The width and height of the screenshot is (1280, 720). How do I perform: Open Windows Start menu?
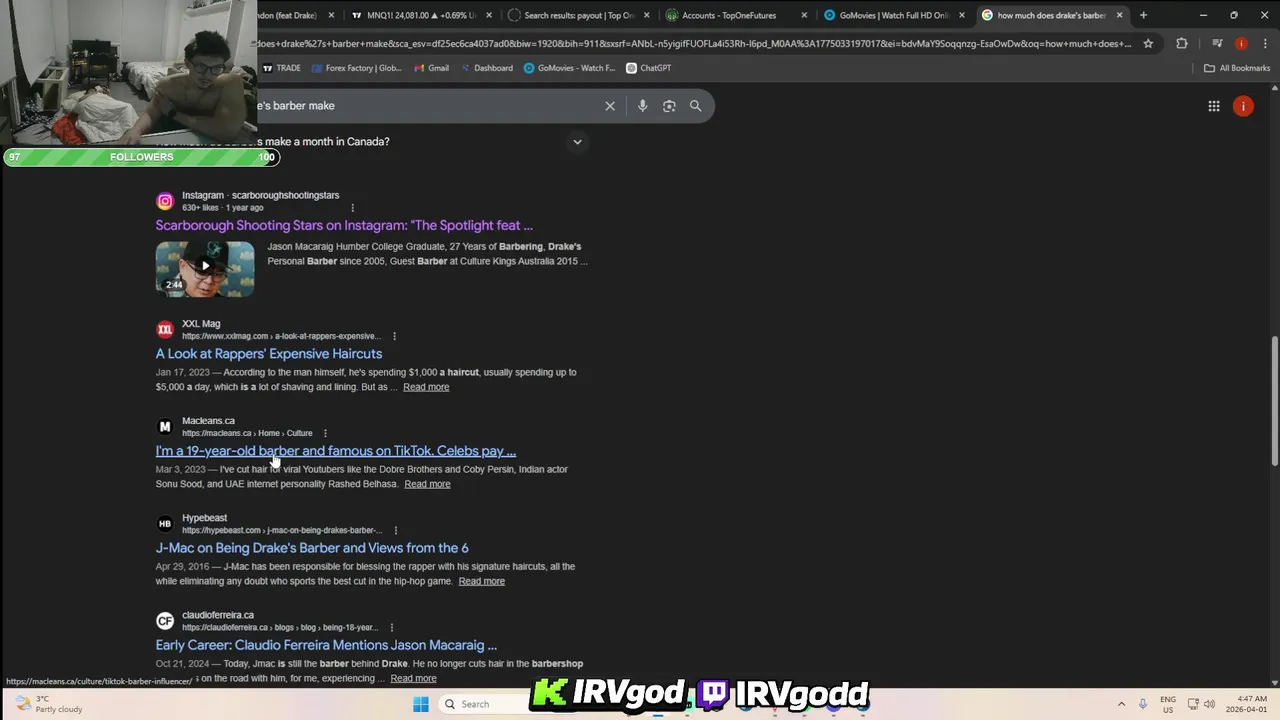click(x=421, y=704)
